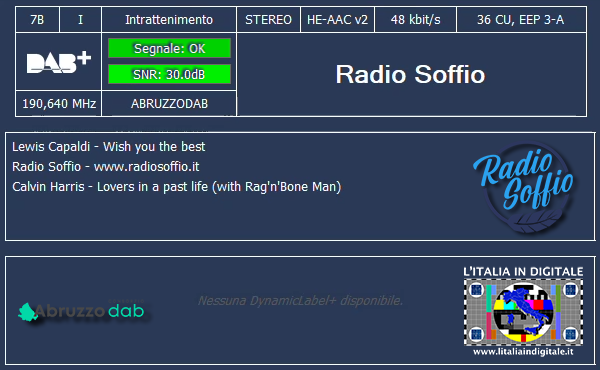Click the 'STEREO' audio mode cell

coord(268,20)
